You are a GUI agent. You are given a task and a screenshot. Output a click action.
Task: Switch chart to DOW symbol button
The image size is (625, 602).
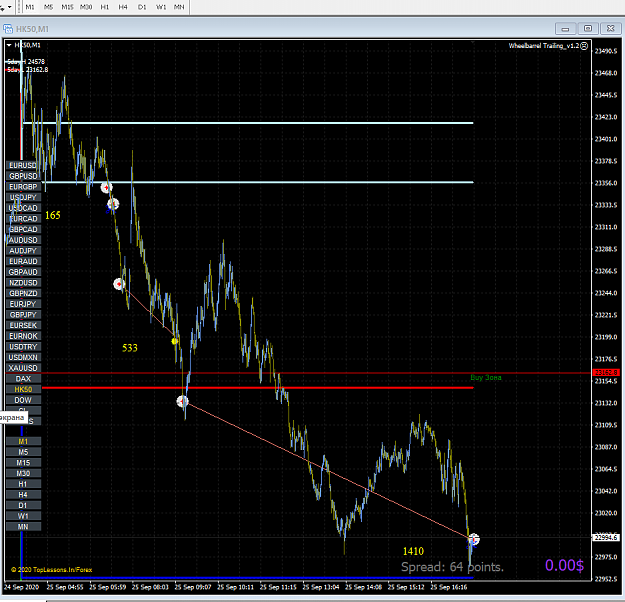23,400
